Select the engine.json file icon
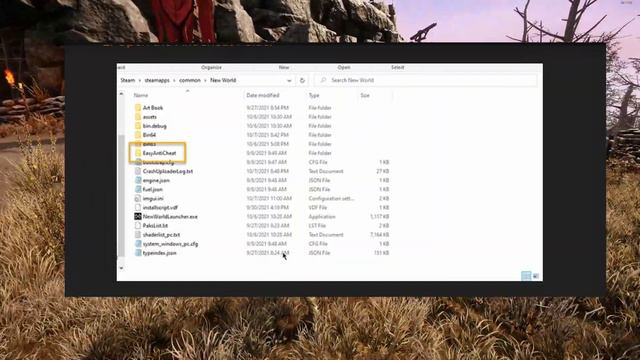 point(138,180)
